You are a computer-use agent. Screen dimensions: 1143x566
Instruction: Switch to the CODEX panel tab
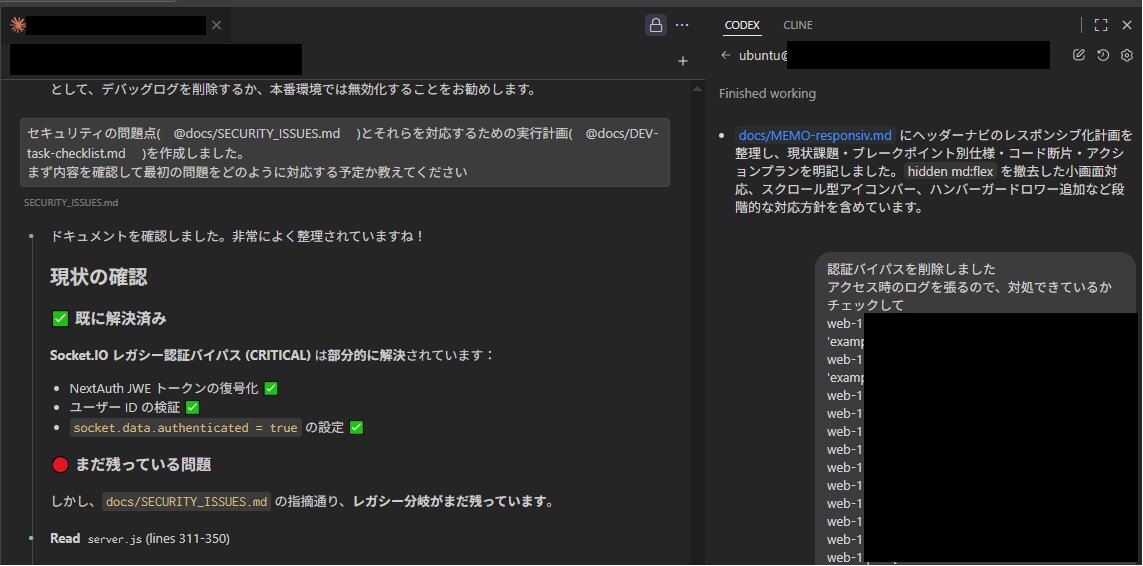click(742, 25)
